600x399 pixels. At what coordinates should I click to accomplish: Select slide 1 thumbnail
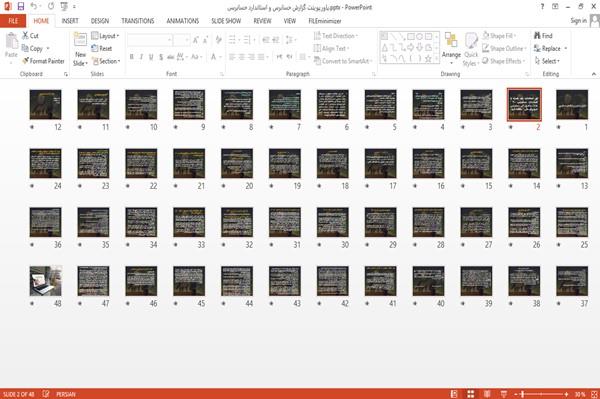tap(572, 104)
